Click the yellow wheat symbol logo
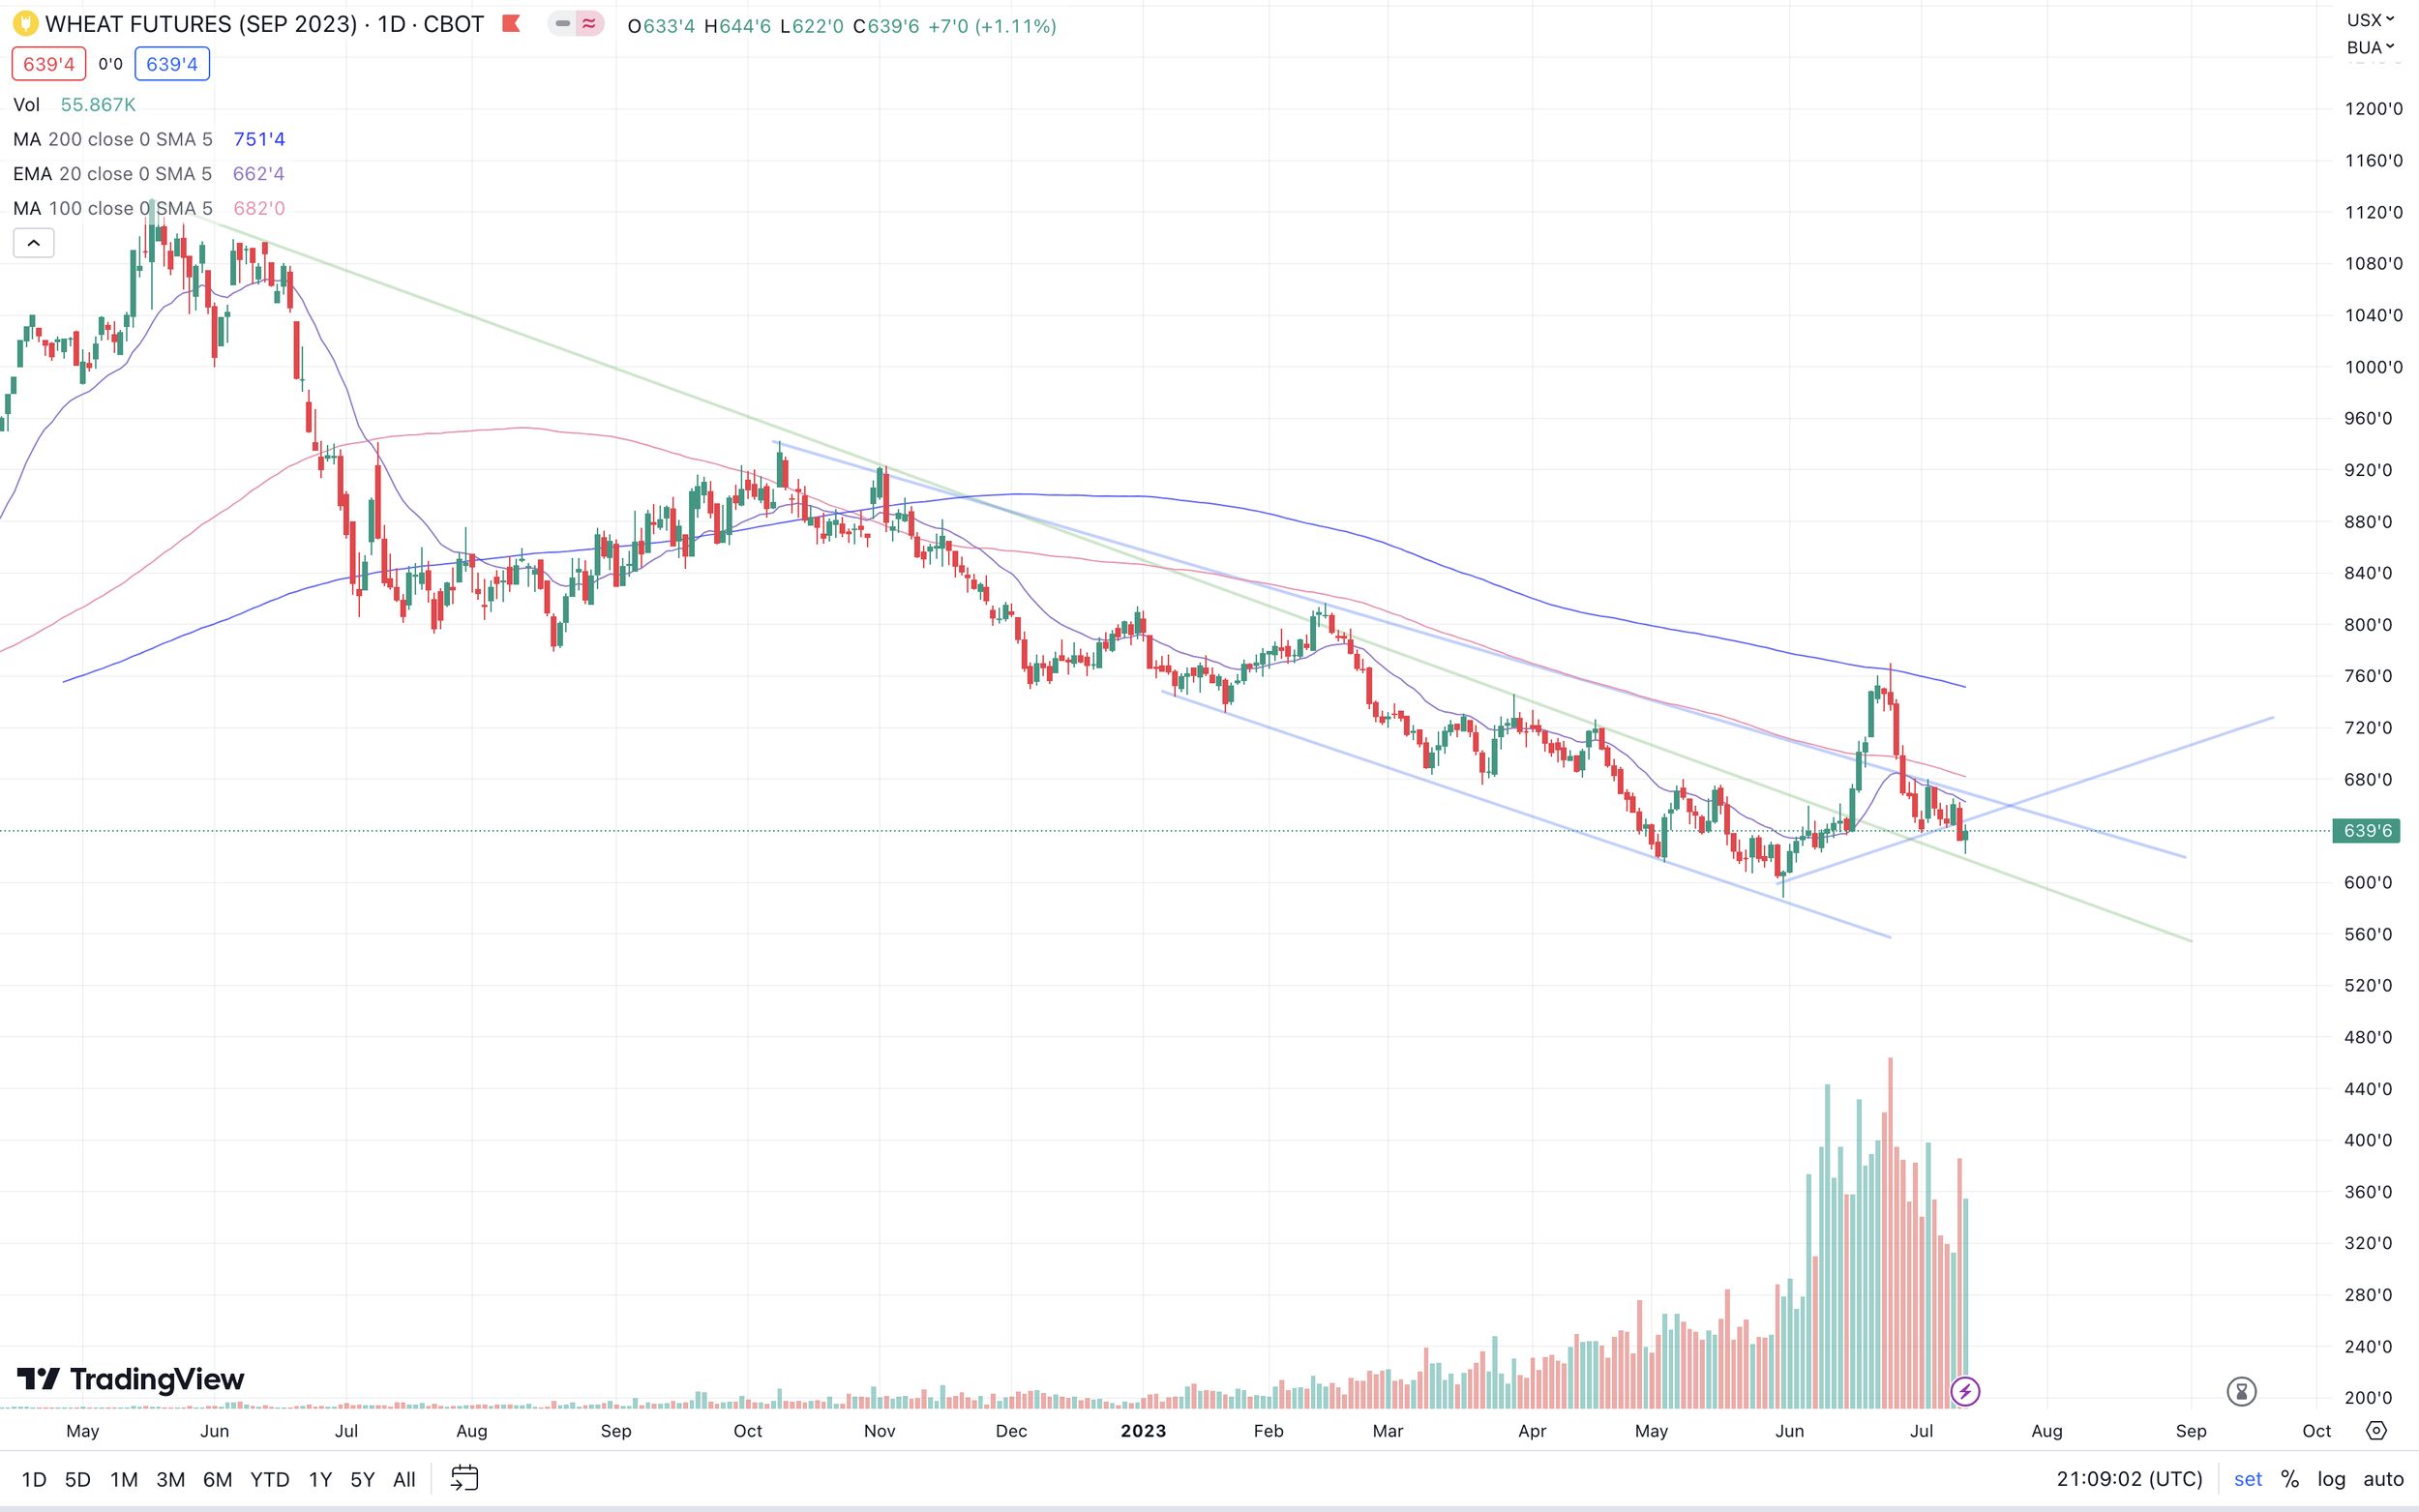 [x=25, y=23]
